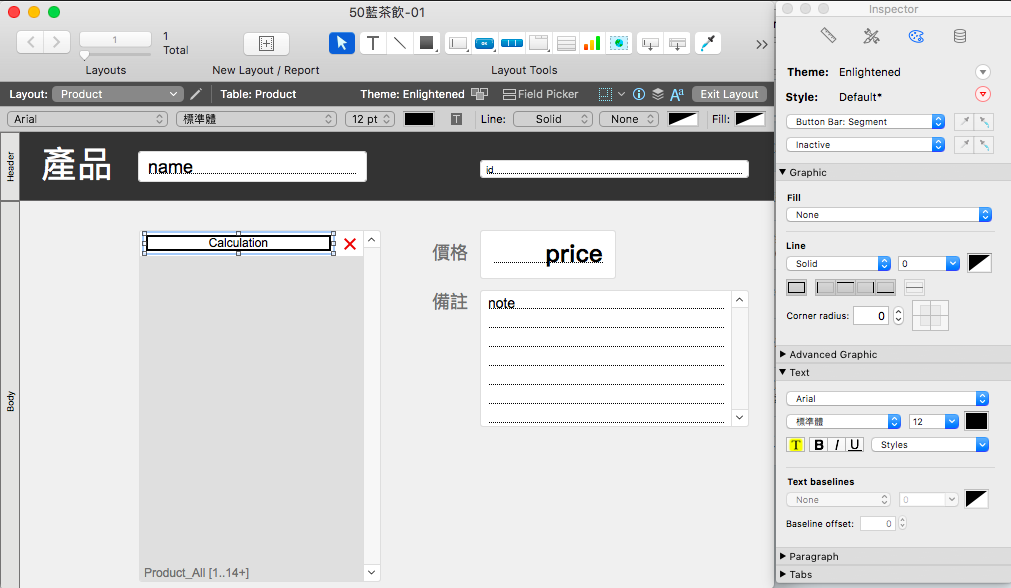Image resolution: width=1011 pixels, height=588 pixels.
Task: Click the Exit Layout button
Action: (729, 94)
